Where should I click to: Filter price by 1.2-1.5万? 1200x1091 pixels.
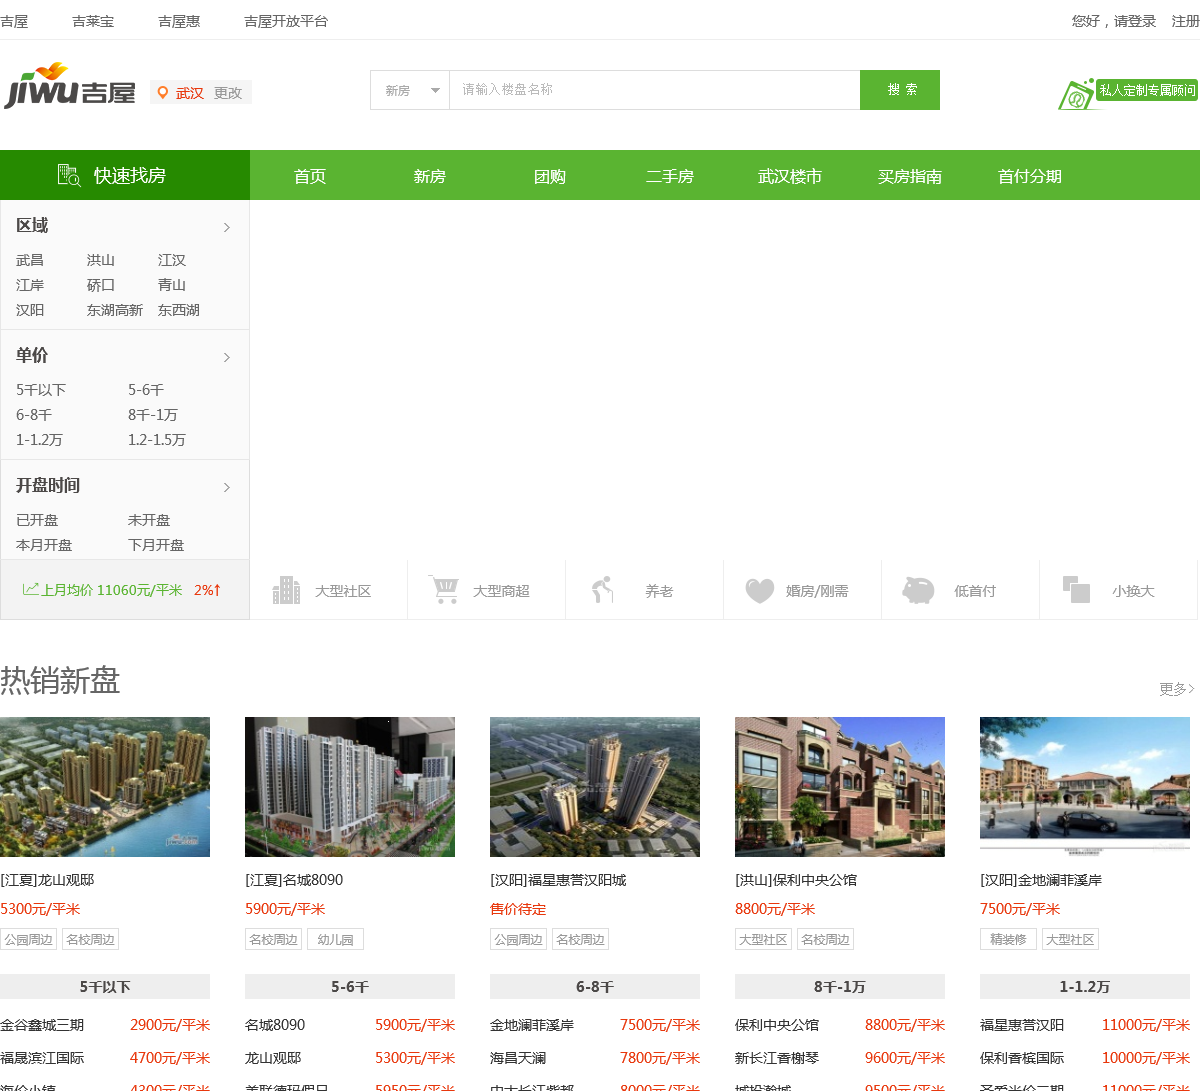[x=157, y=440]
